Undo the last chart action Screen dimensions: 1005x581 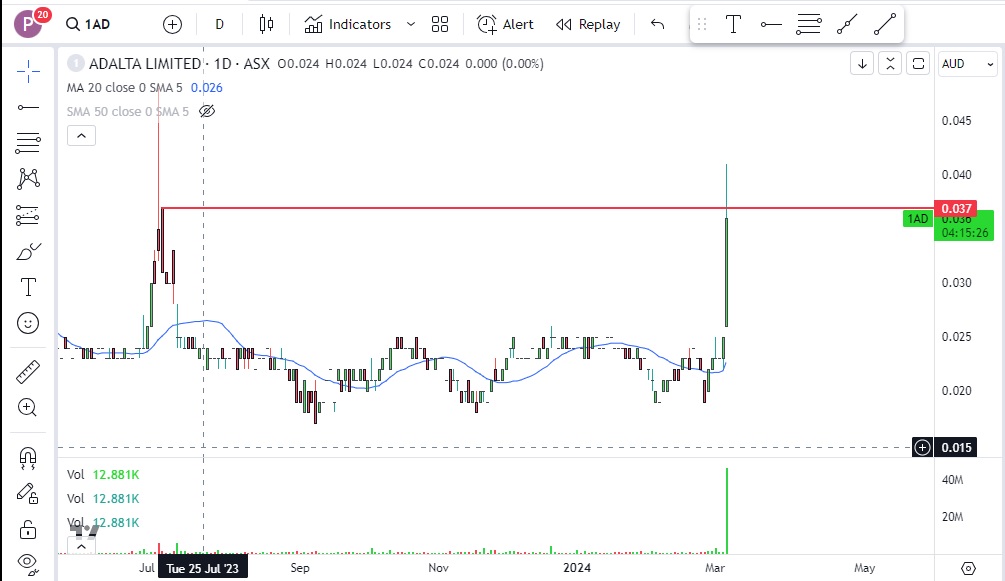pyautogui.click(x=657, y=24)
